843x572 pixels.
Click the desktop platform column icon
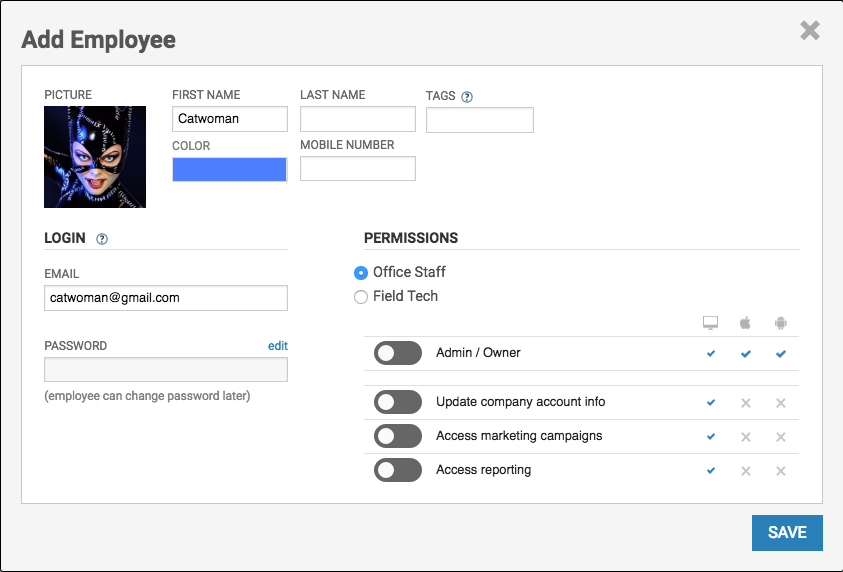click(x=711, y=322)
